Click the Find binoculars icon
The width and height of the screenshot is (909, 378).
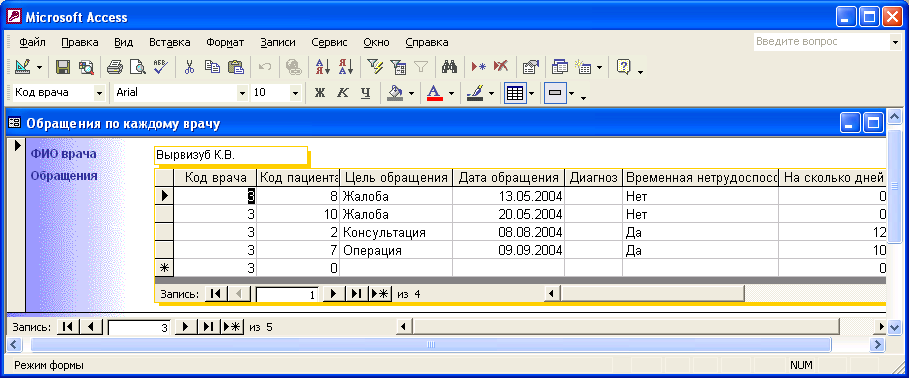click(x=449, y=67)
